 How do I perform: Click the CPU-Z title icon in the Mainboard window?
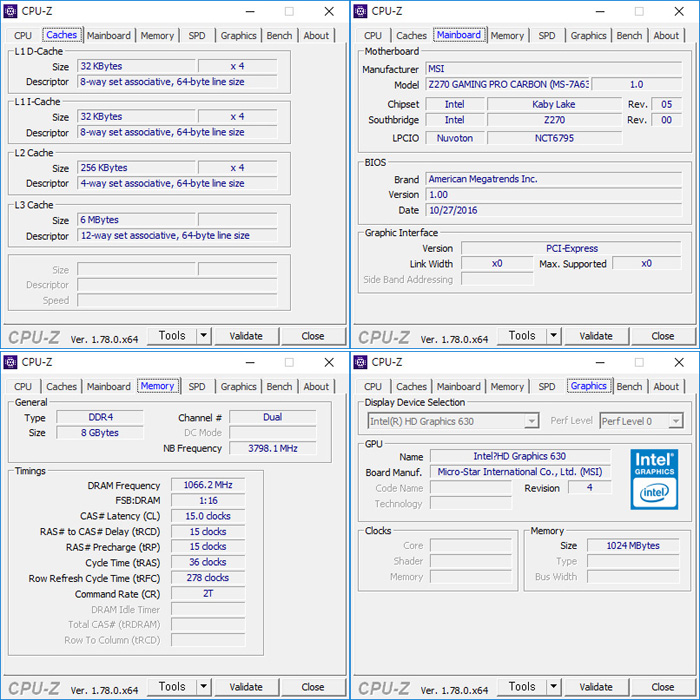point(361,12)
